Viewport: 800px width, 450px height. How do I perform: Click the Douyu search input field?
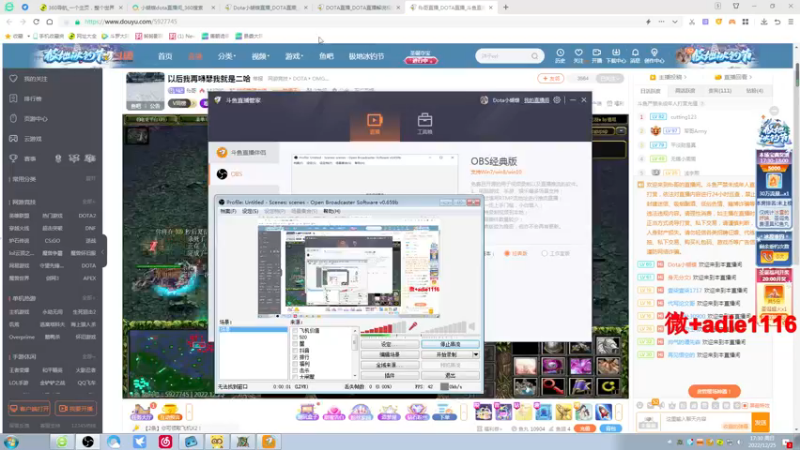click(x=504, y=56)
